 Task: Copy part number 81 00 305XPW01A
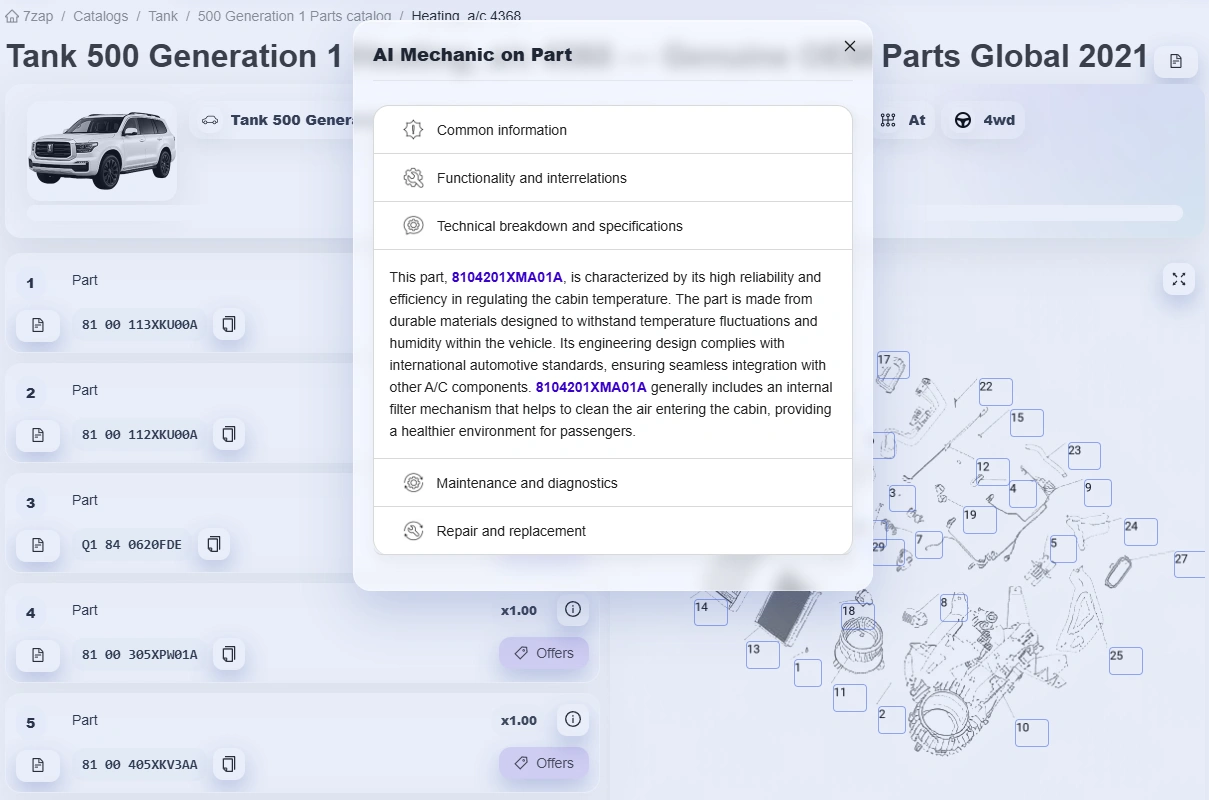pyautogui.click(x=229, y=654)
